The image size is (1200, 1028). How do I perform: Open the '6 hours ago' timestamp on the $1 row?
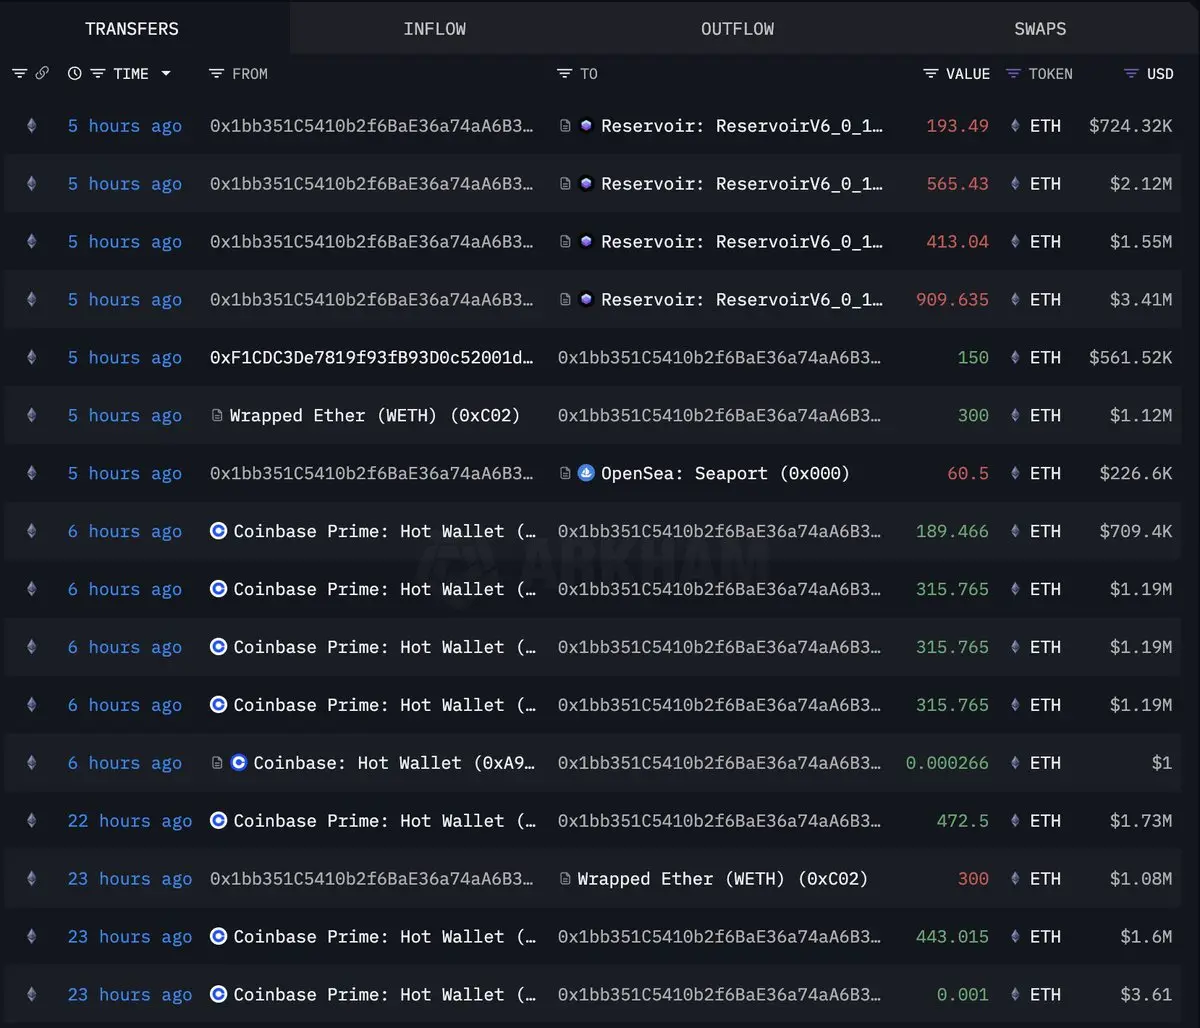(125, 763)
